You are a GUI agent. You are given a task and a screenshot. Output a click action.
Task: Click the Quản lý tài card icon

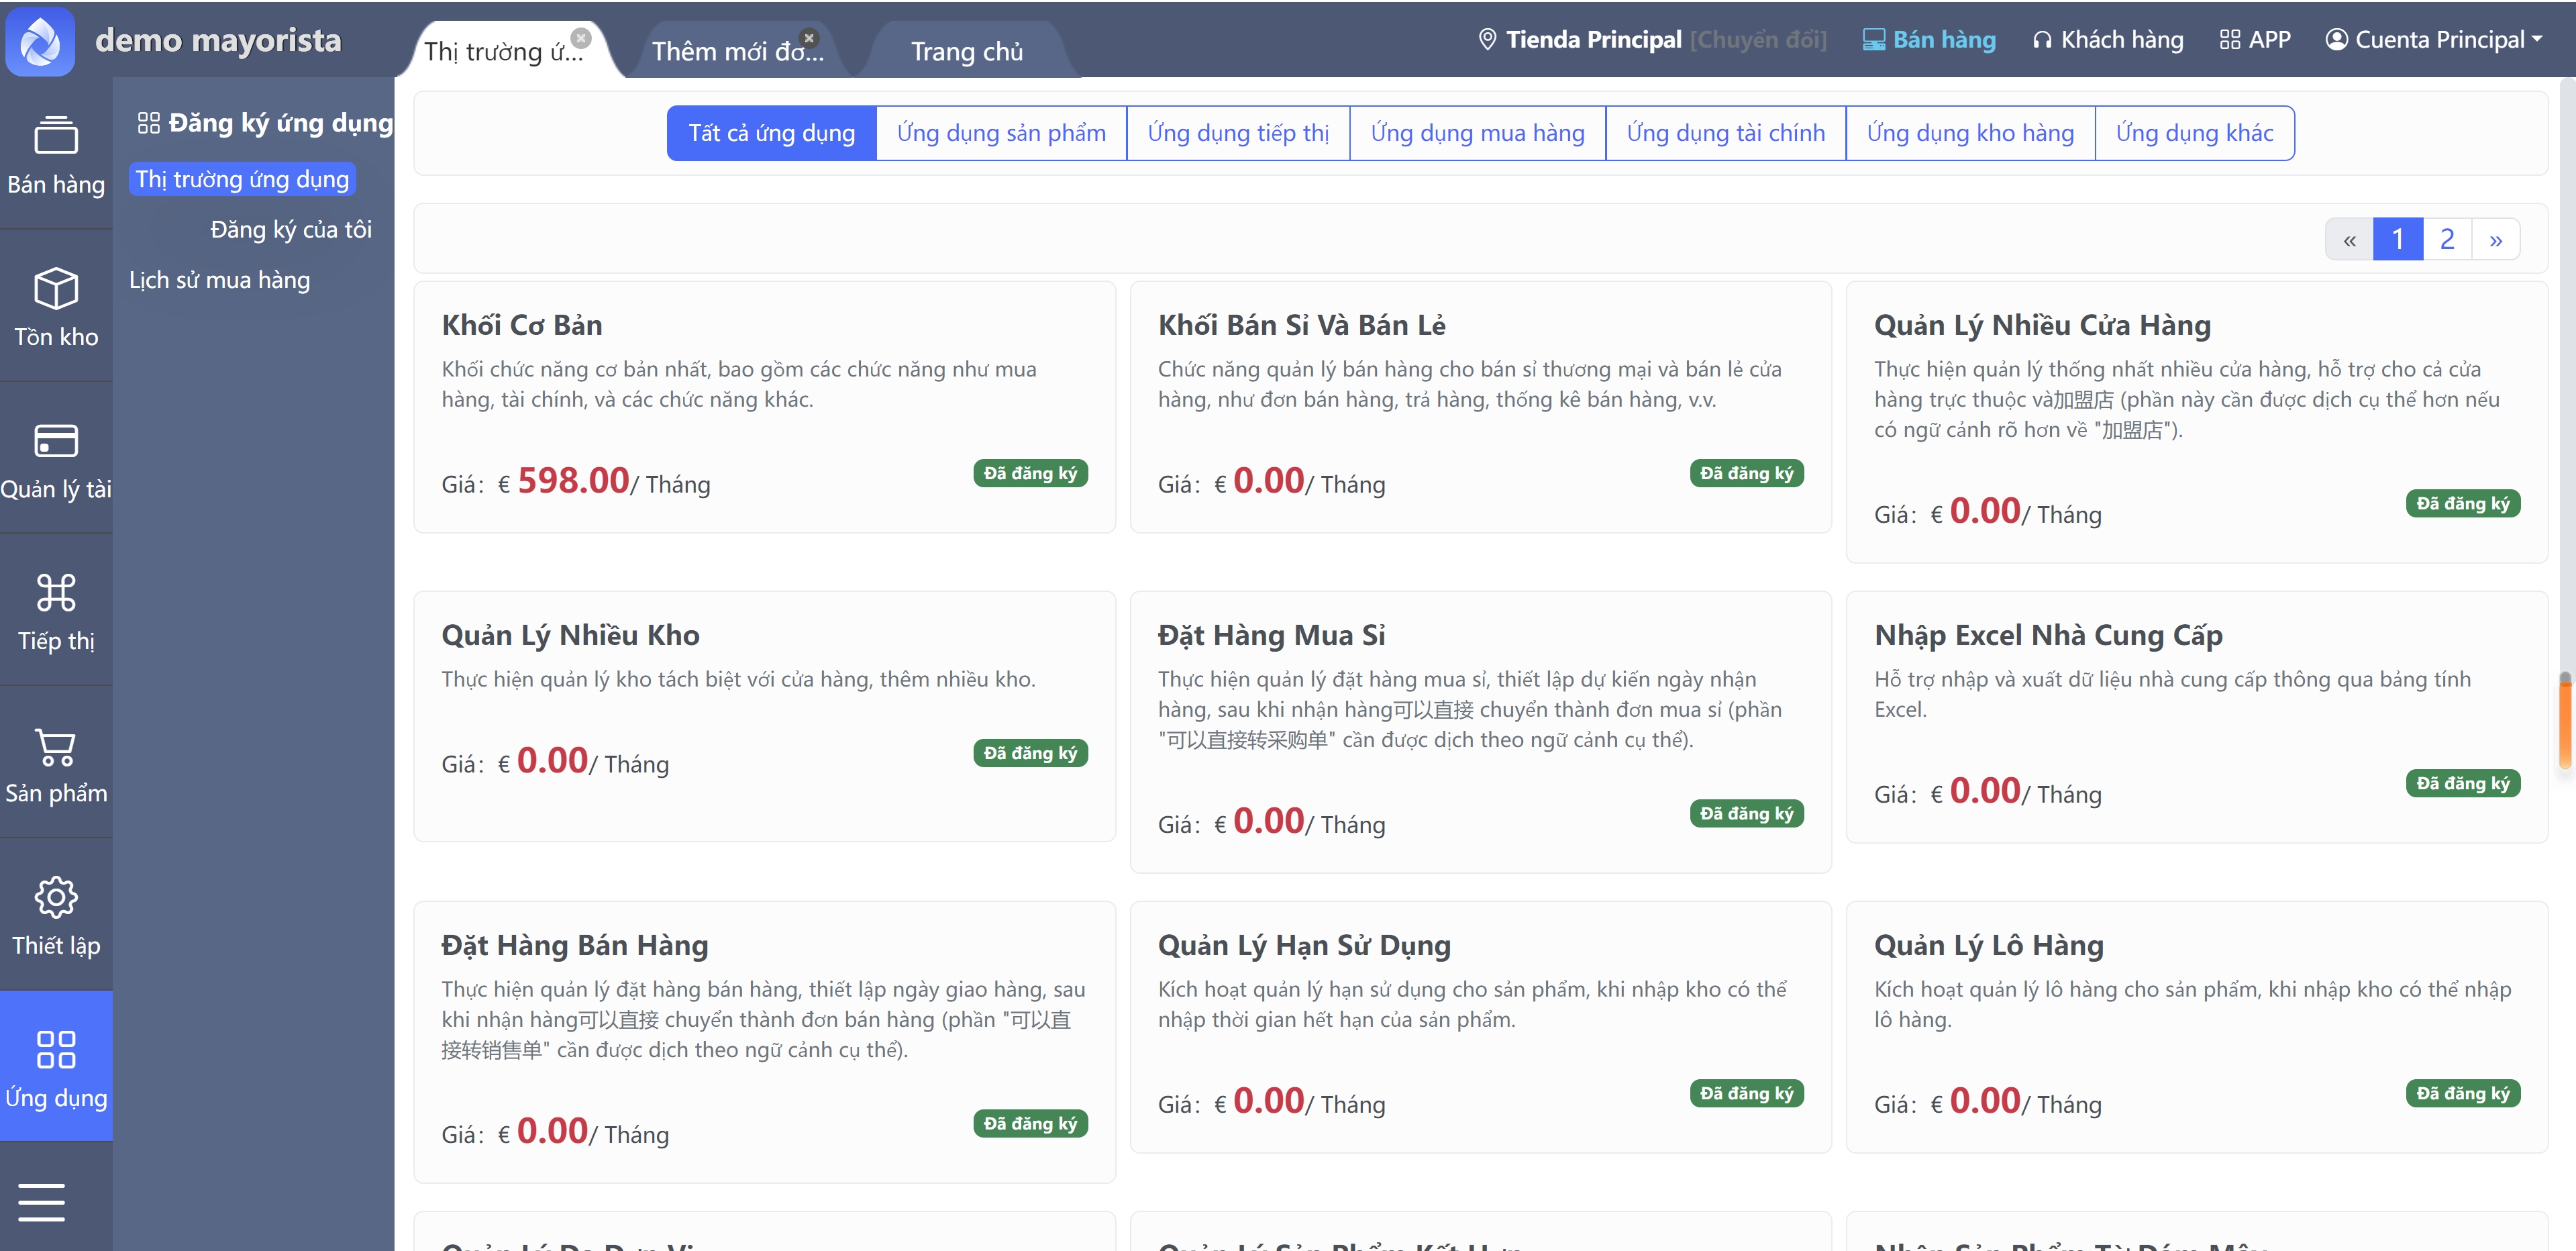click(x=56, y=441)
